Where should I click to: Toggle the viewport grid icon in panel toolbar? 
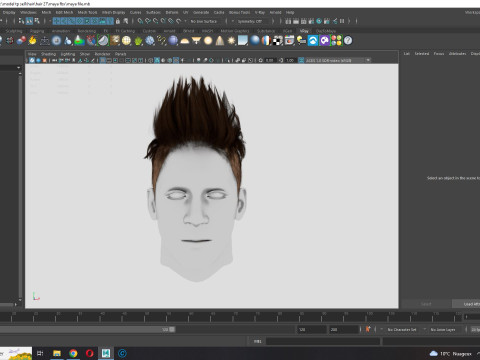(103, 60)
